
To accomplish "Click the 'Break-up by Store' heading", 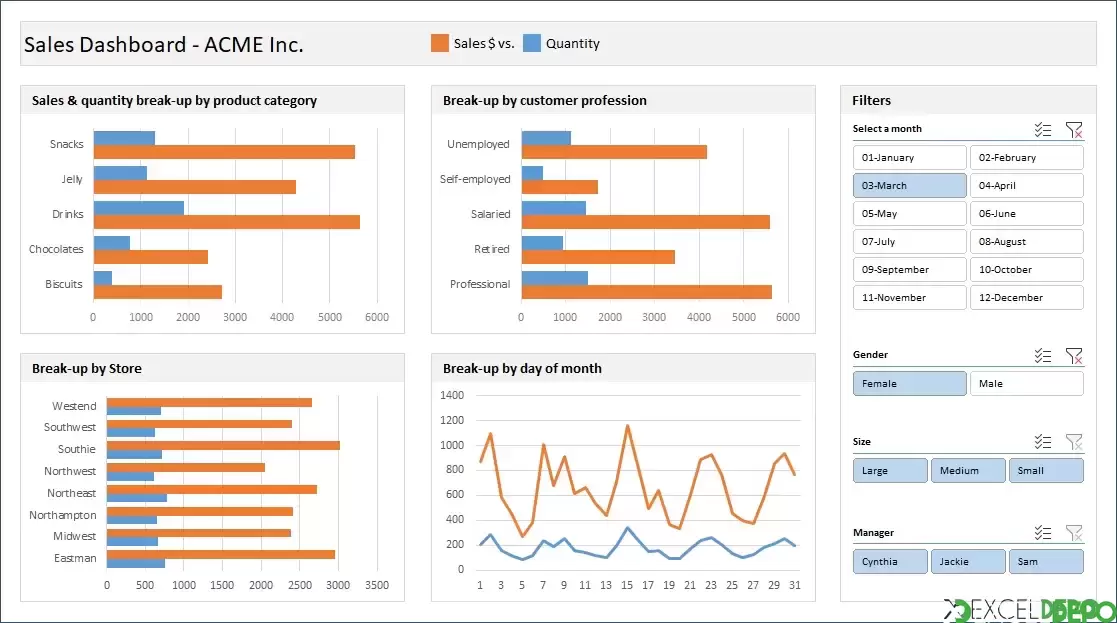I will click(x=87, y=368).
